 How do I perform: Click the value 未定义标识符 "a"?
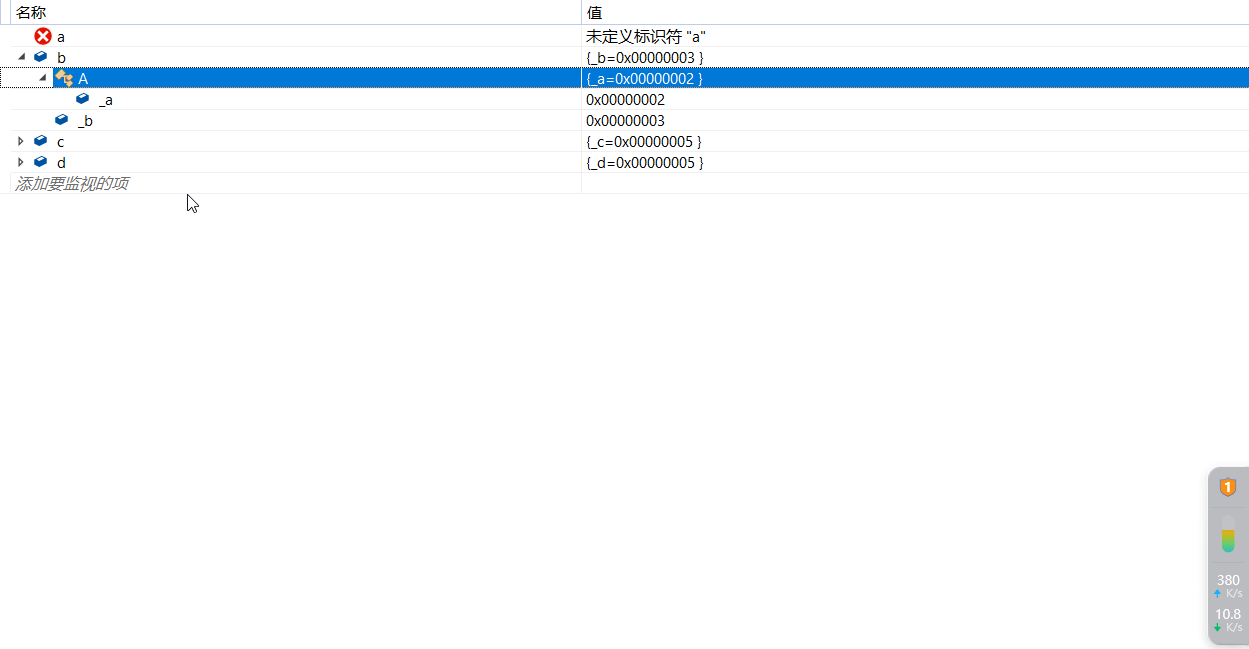point(646,36)
